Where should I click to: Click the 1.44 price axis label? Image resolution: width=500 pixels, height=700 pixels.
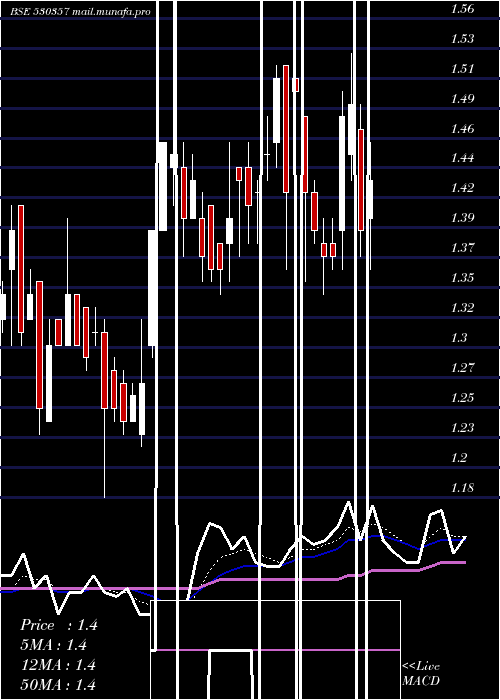point(462,158)
